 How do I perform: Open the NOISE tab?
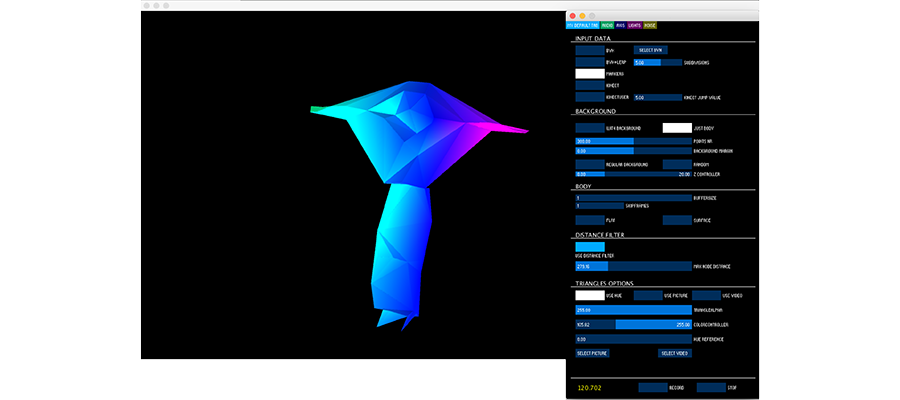[650, 25]
